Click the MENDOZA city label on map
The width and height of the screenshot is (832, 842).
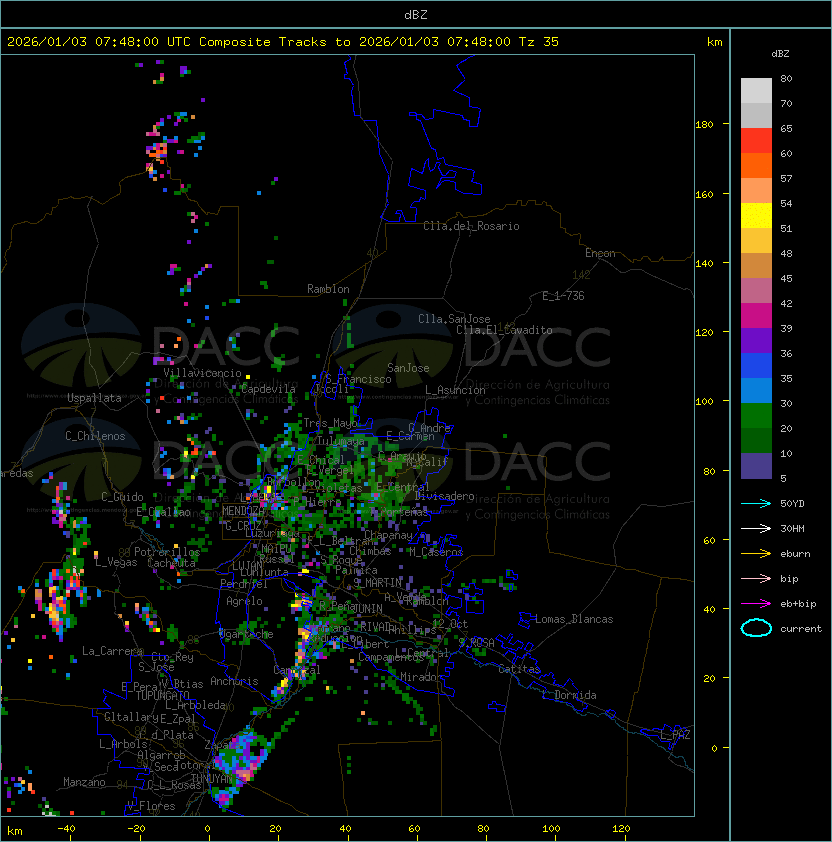(x=243, y=510)
